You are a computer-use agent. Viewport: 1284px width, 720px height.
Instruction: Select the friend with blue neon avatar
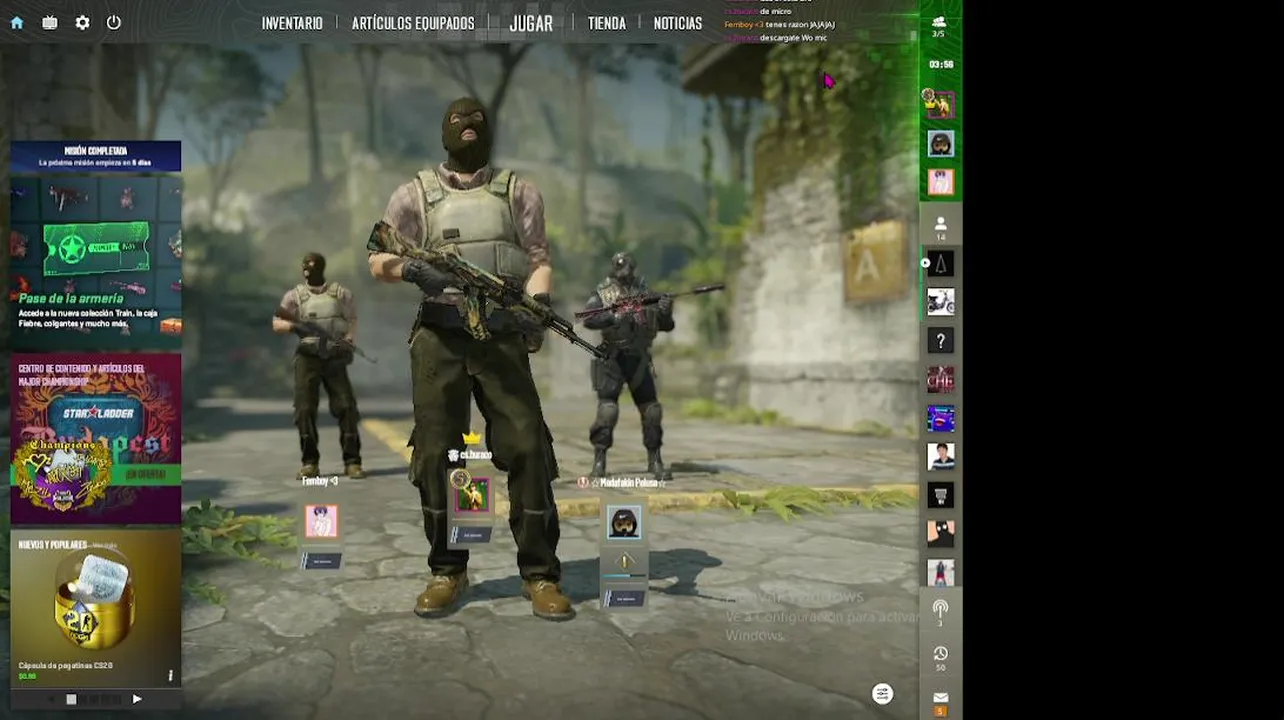(x=940, y=418)
